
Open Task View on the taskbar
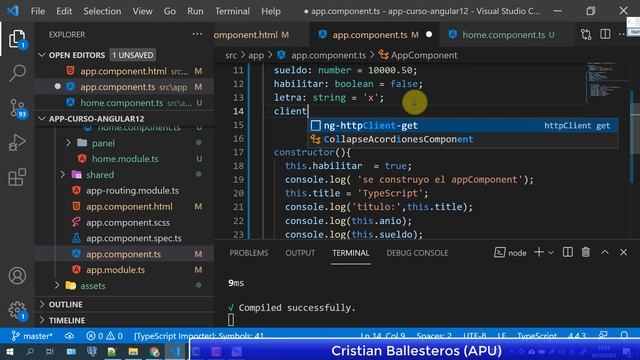click(x=50, y=351)
